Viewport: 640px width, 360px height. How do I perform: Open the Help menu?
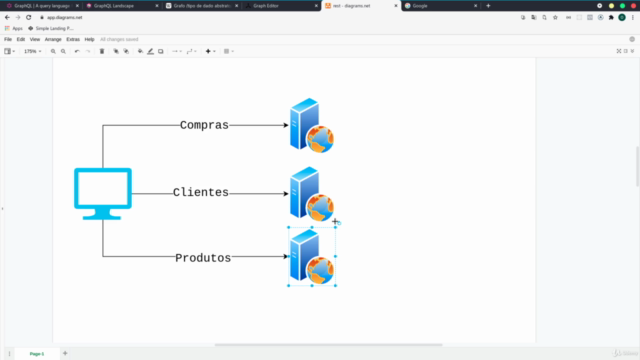(89, 40)
